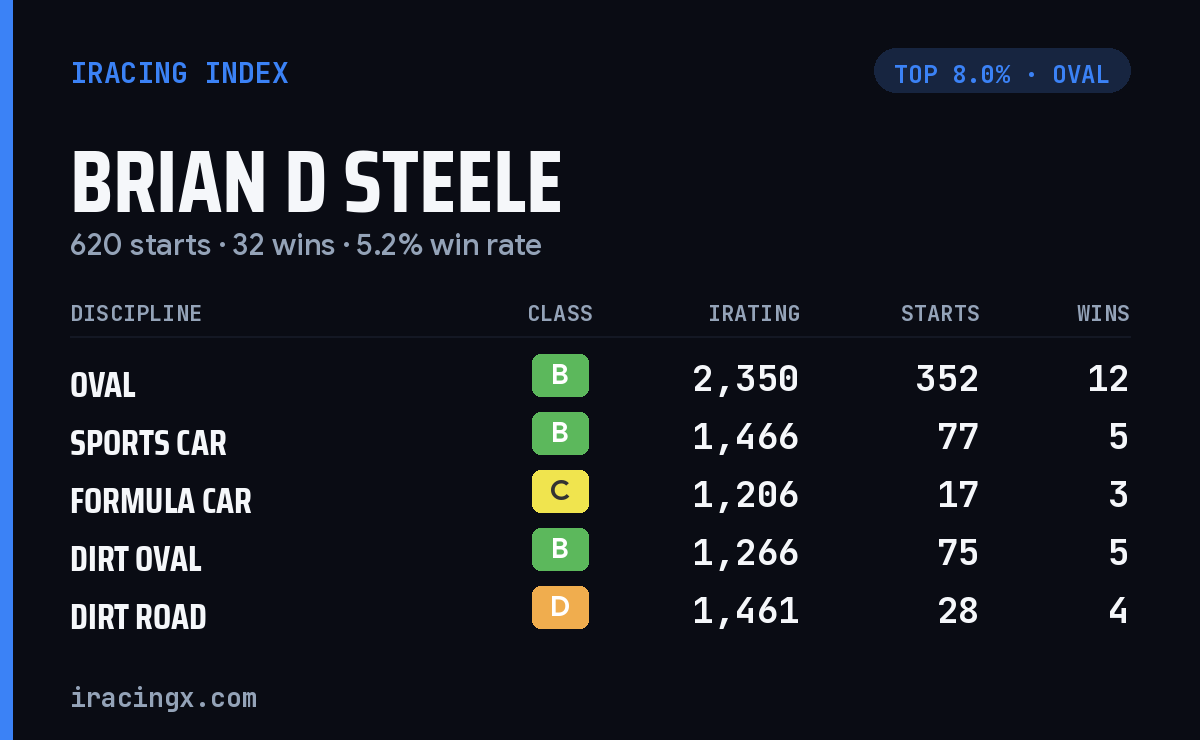Viewport: 1200px width, 740px height.
Task: Click the Dirt Oval class B badge
Action: (560, 550)
